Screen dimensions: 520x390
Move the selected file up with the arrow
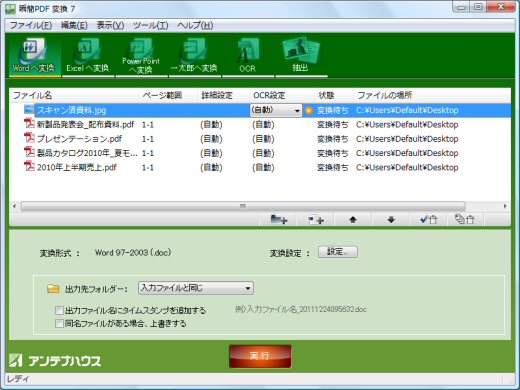pos(353,219)
